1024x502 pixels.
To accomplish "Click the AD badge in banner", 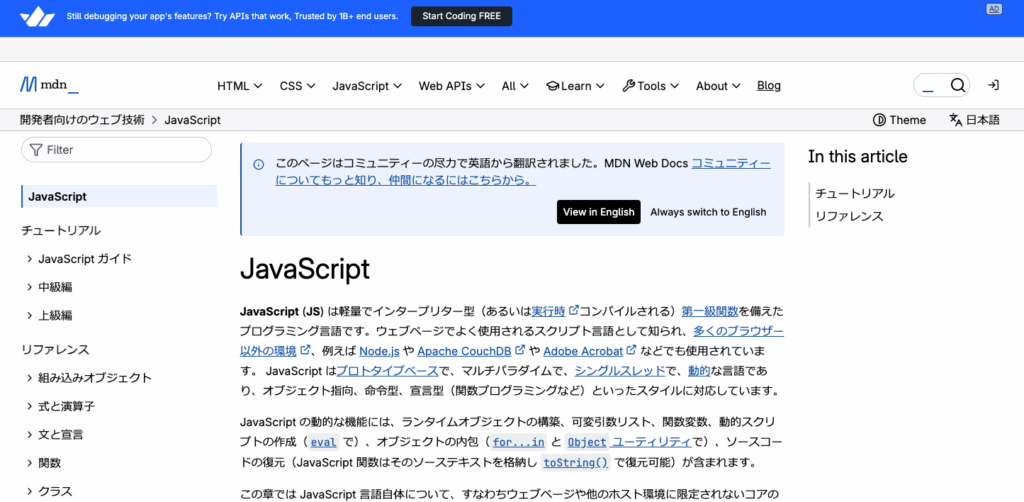I will coord(994,9).
